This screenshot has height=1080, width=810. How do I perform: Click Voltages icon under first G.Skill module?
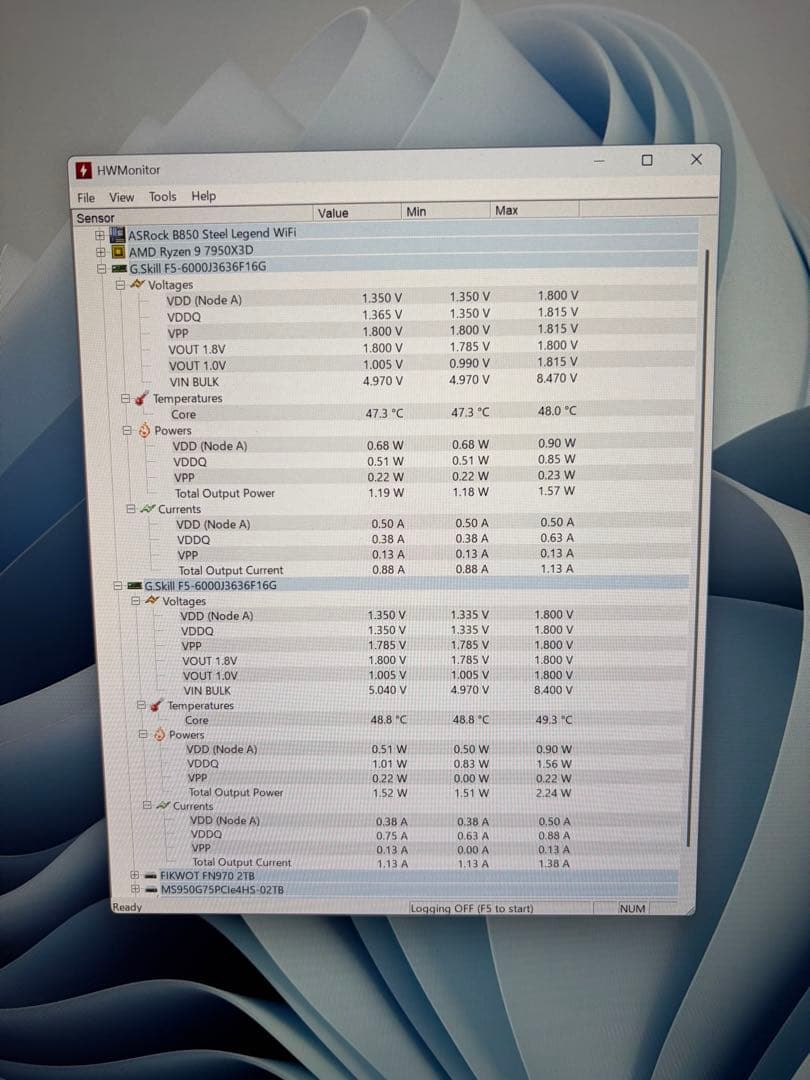point(137,284)
